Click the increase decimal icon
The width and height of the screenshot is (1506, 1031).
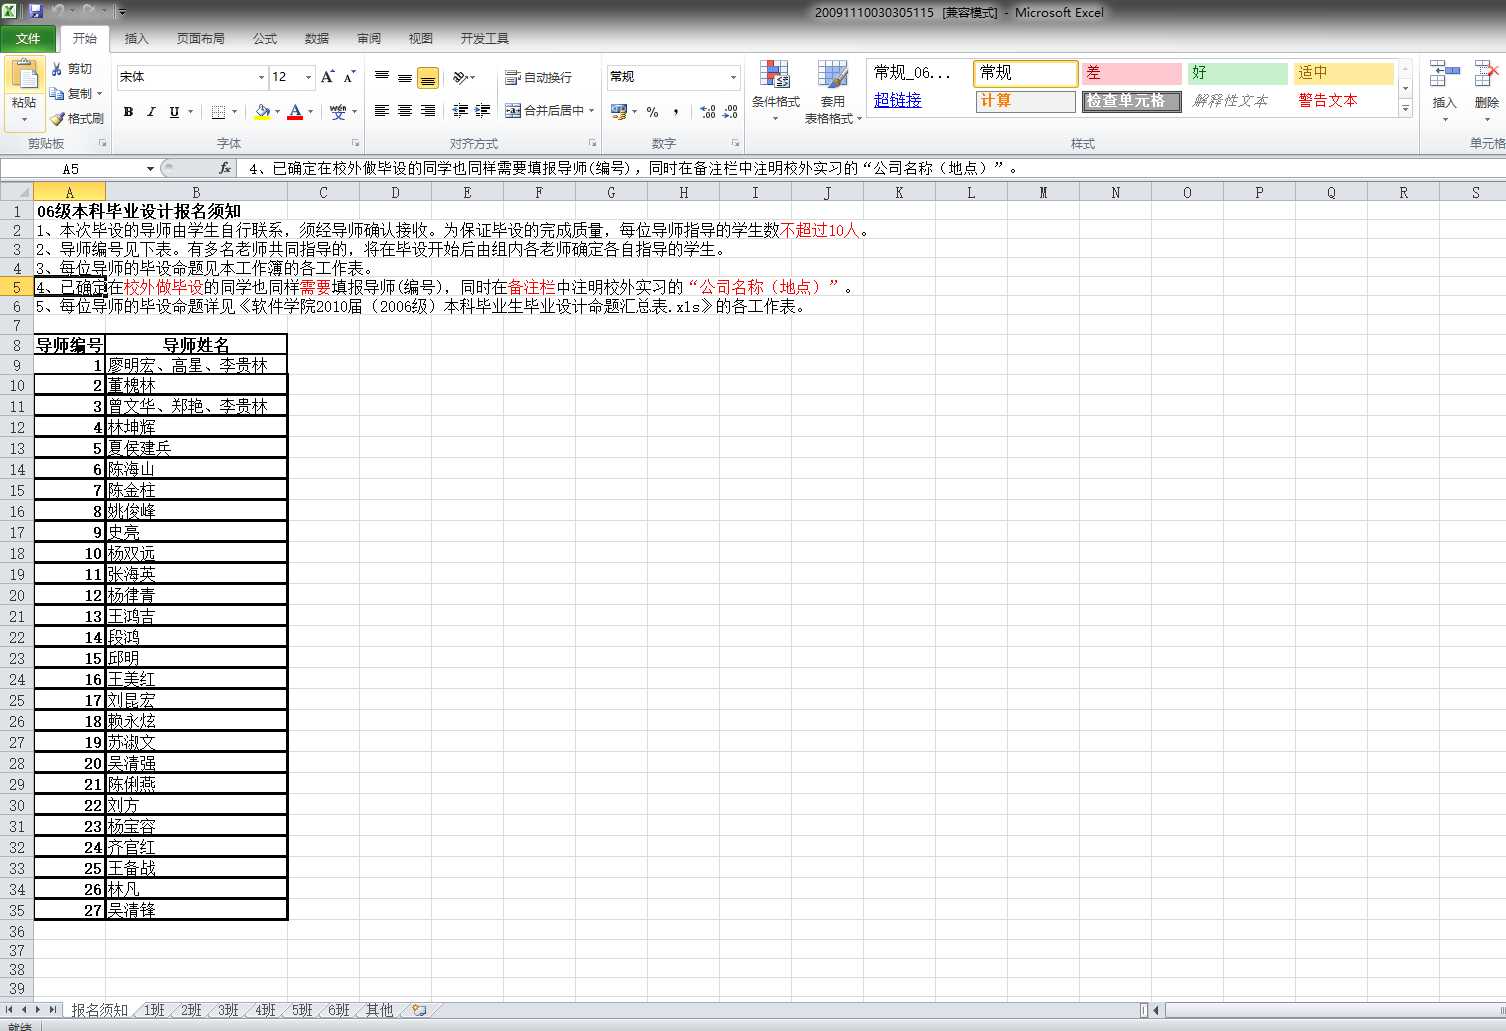[708, 111]
